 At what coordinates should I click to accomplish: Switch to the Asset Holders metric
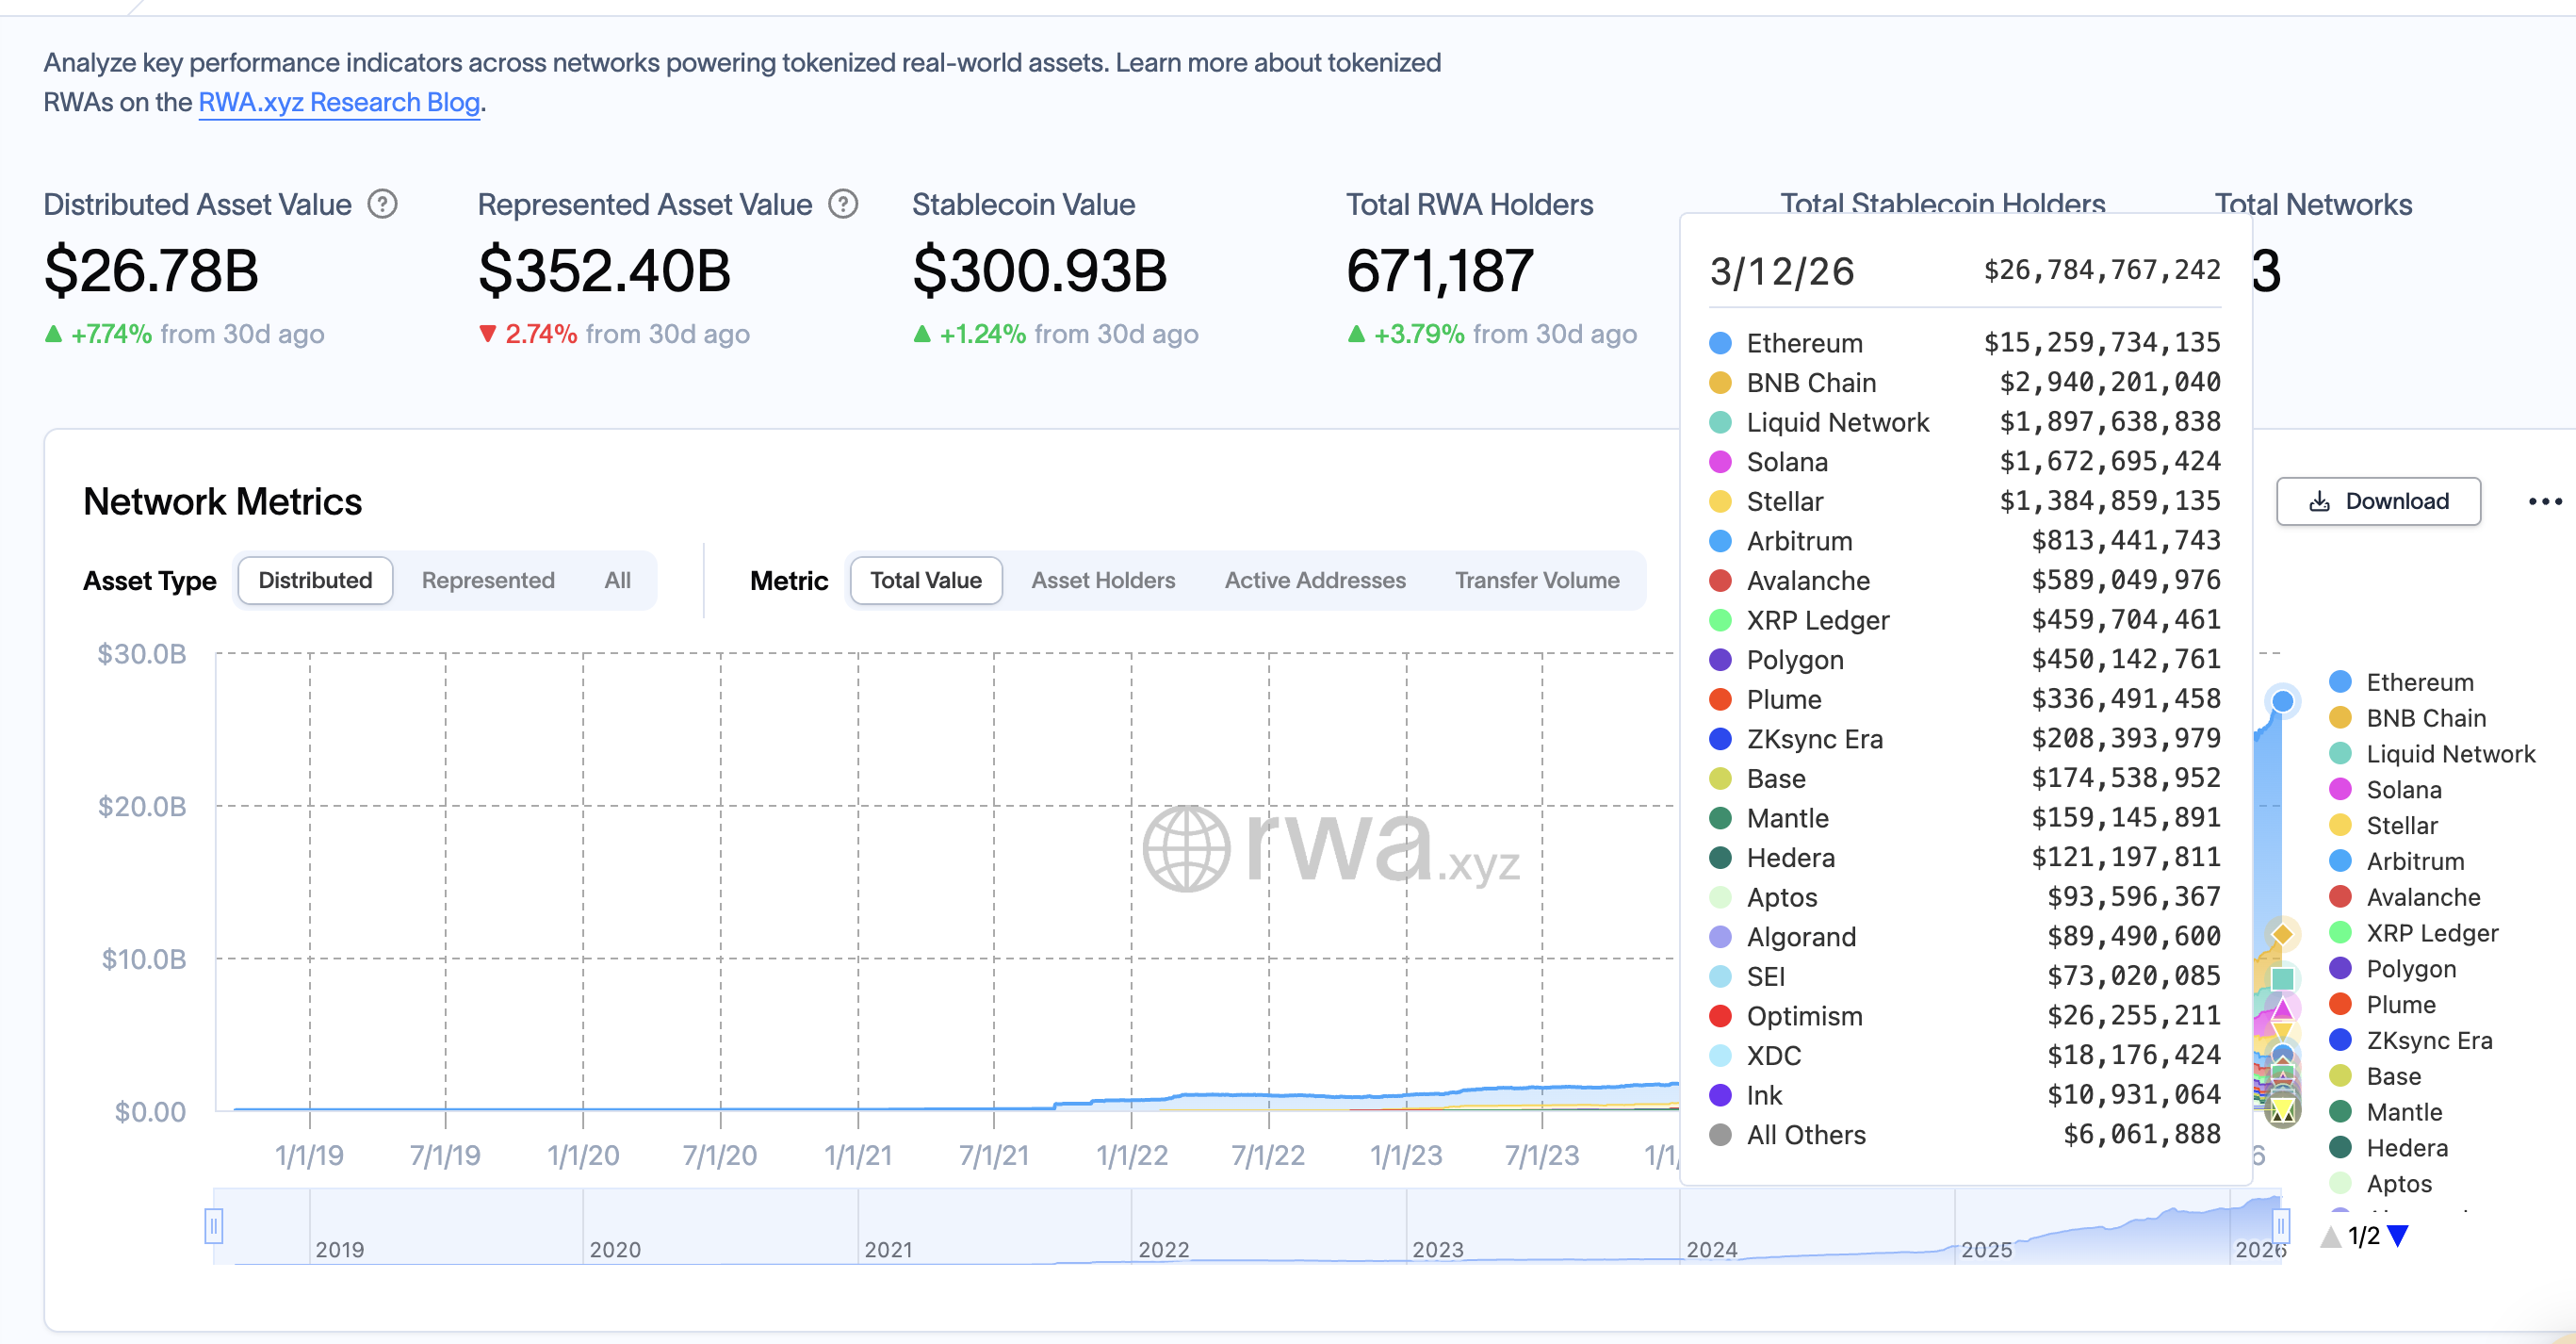coord(1103,580)
